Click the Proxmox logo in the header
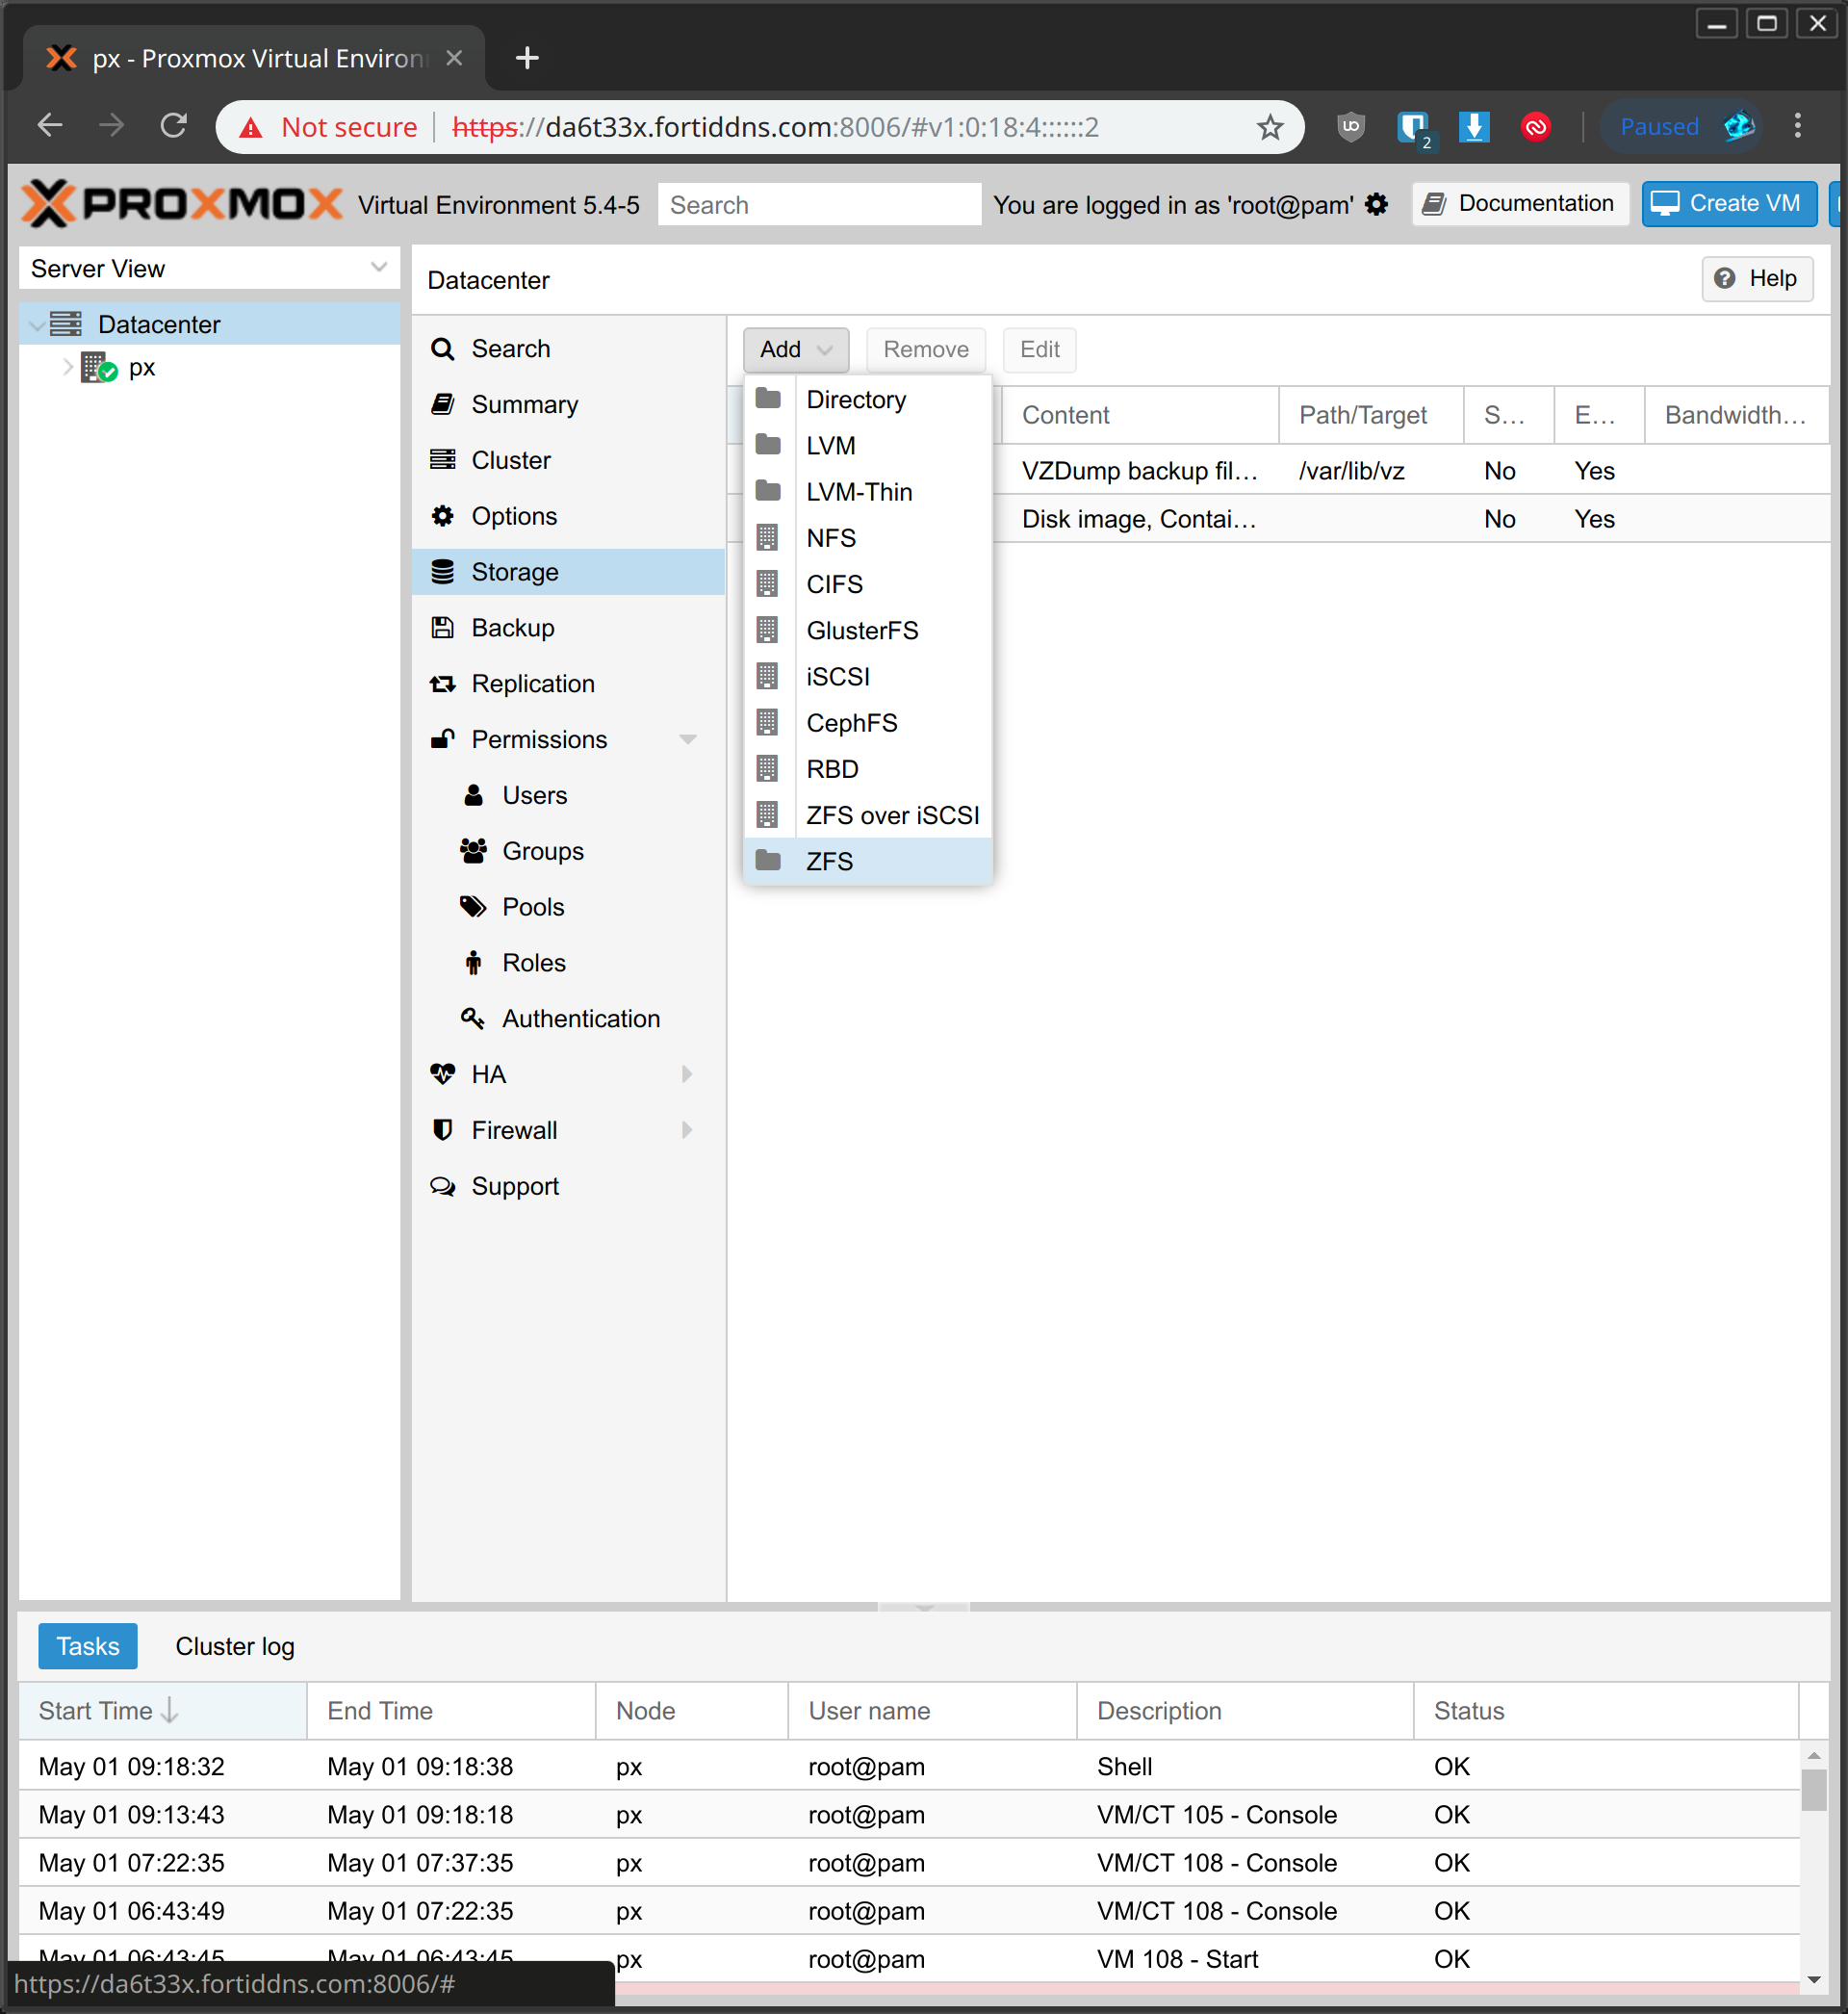The width and height of the screenshot is (1848, 2014). click(x=182, y=204)
